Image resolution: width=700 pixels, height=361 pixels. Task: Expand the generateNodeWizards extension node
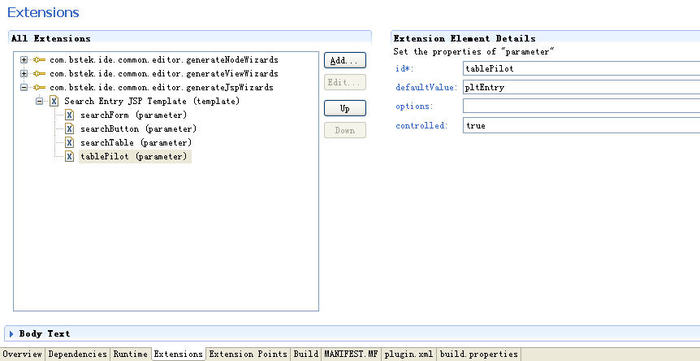click(x=24, y=60)
